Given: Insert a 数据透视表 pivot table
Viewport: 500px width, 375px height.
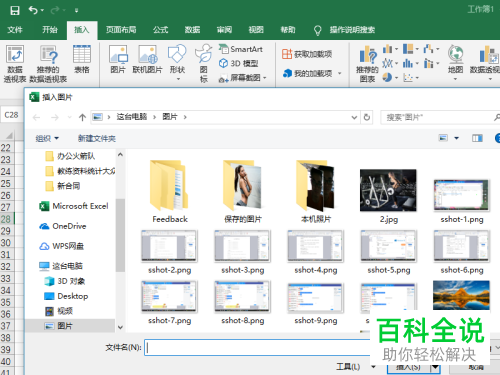Looking at the screenshot, I should tap(15, 64).
